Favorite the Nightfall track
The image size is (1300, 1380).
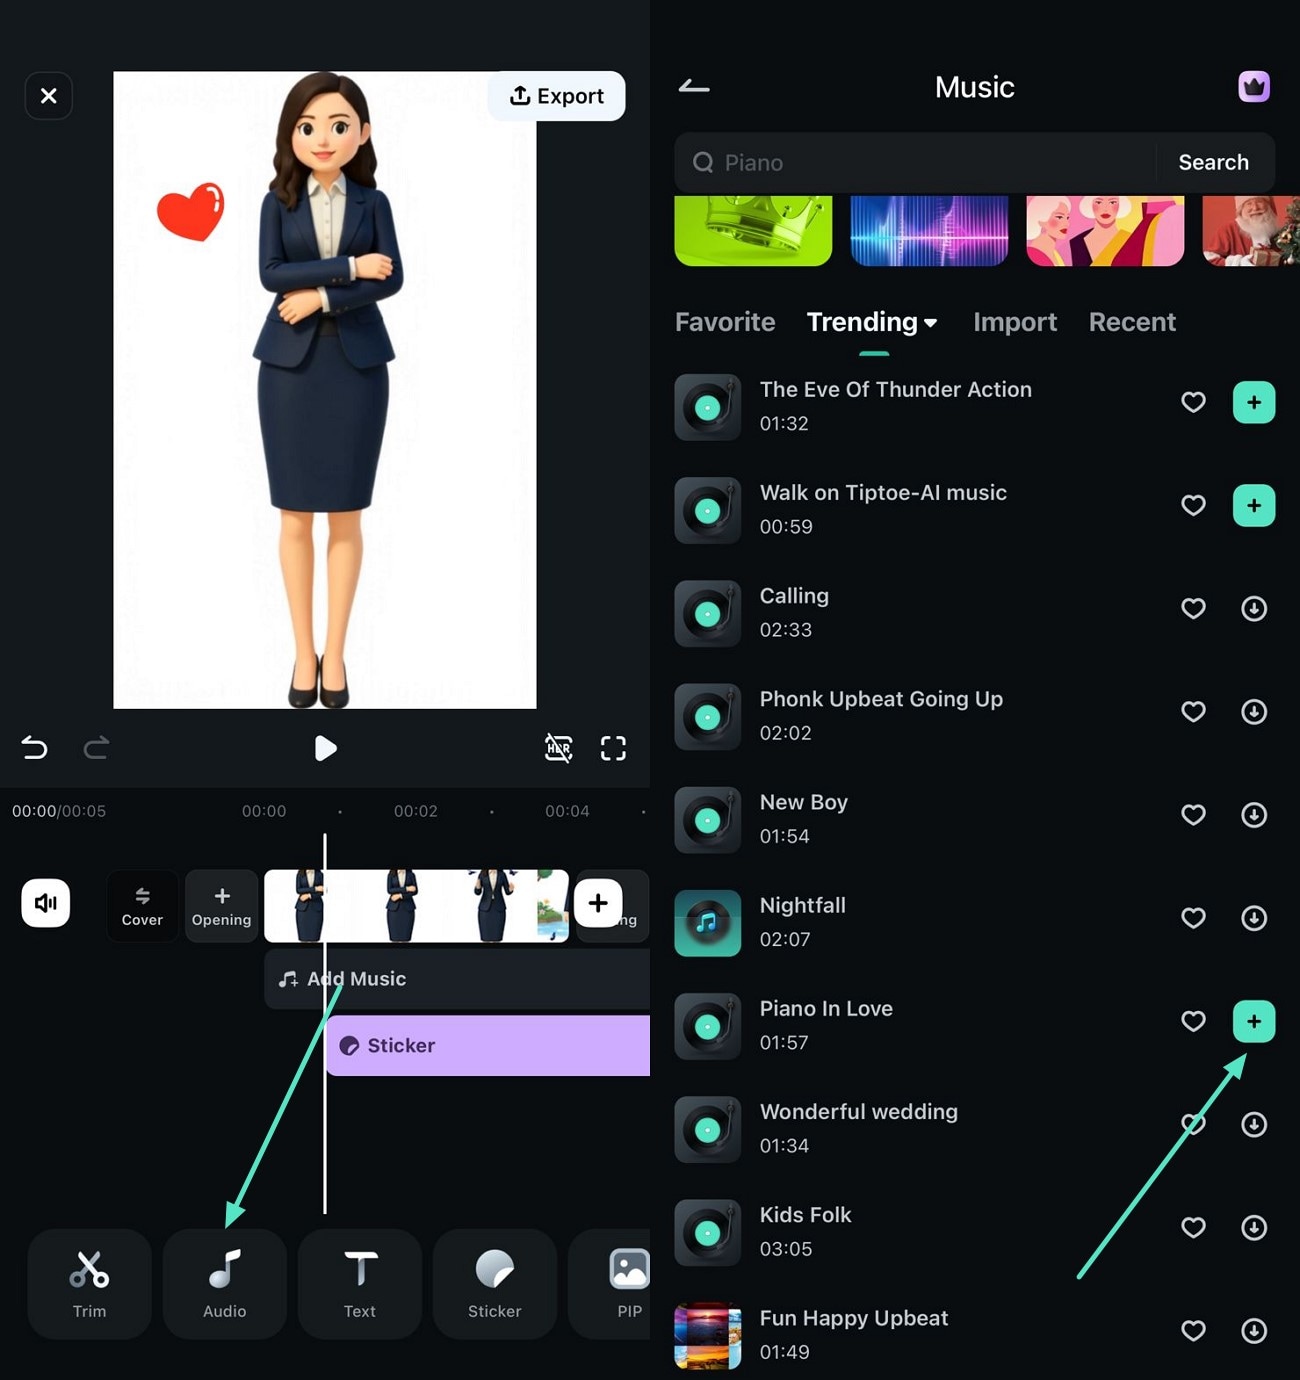point(1193,918)
